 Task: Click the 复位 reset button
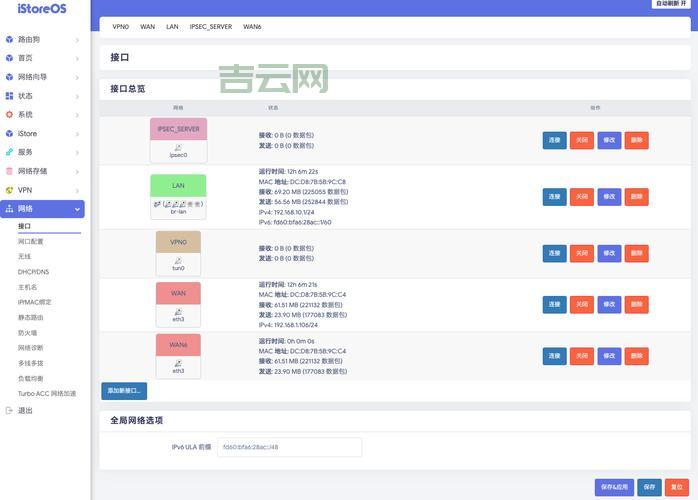pyautogui.click(x=677, y=487)
